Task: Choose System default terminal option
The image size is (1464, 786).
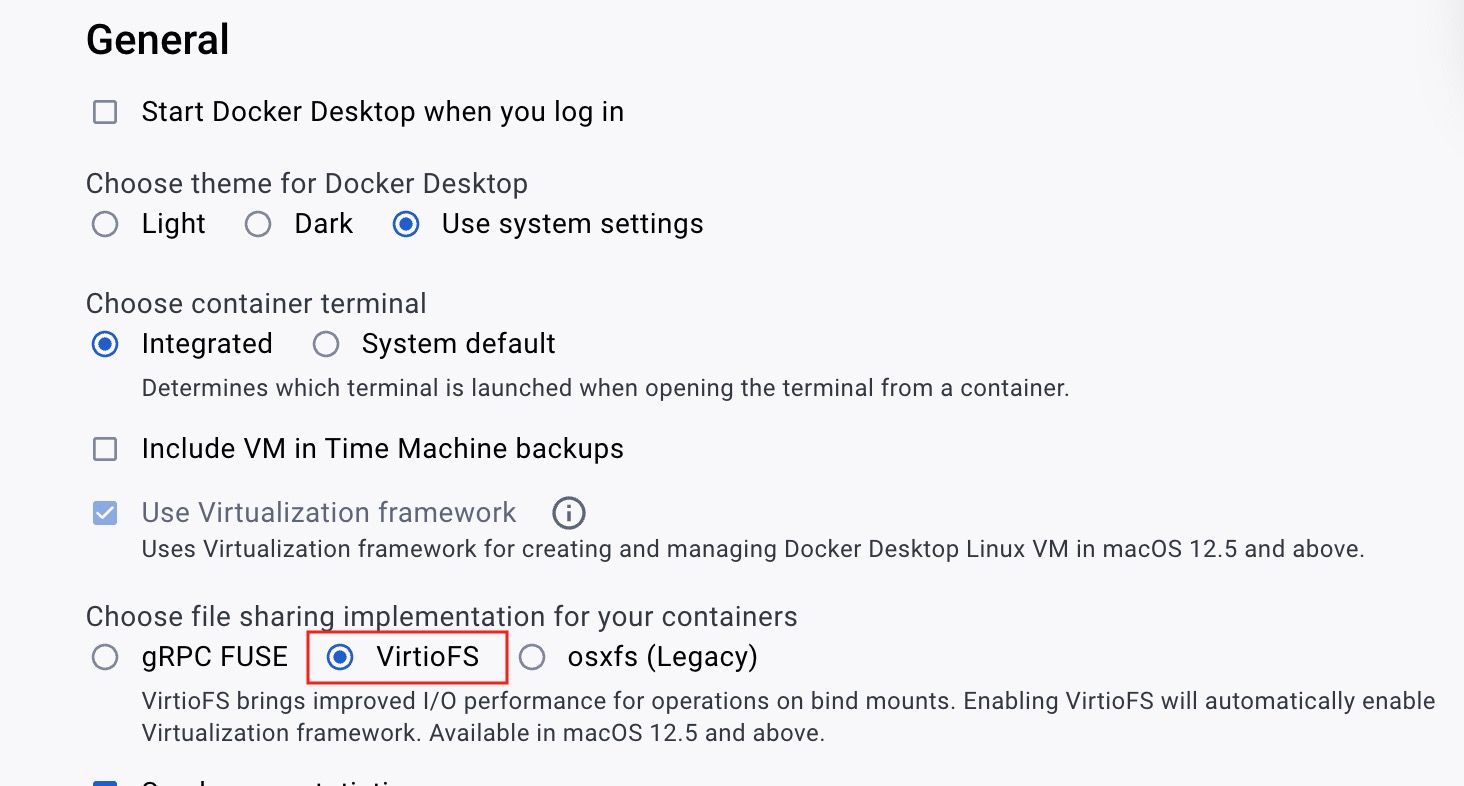Action: 325,344
